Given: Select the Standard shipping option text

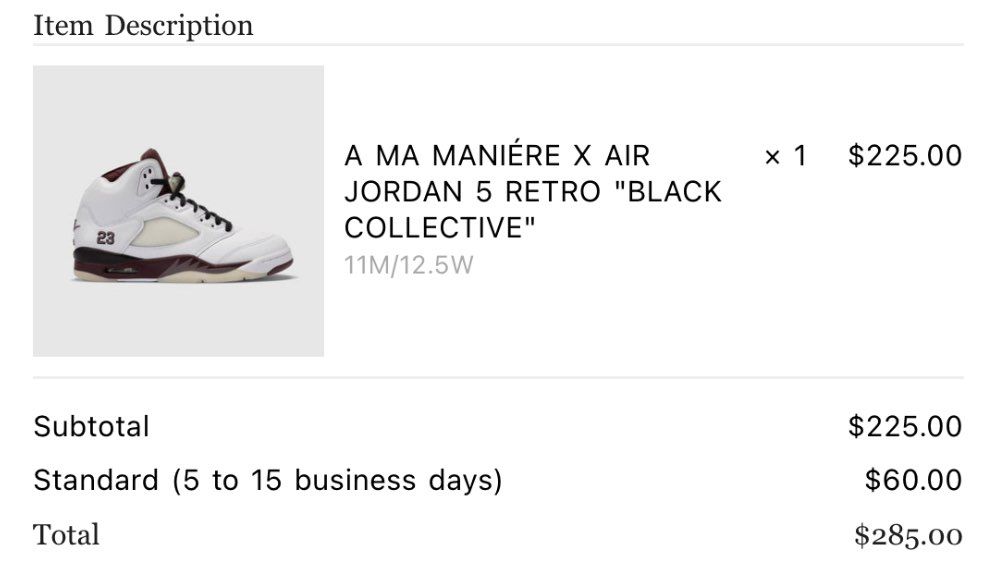Looking at the screenshot, I should (x=268, y=480).
